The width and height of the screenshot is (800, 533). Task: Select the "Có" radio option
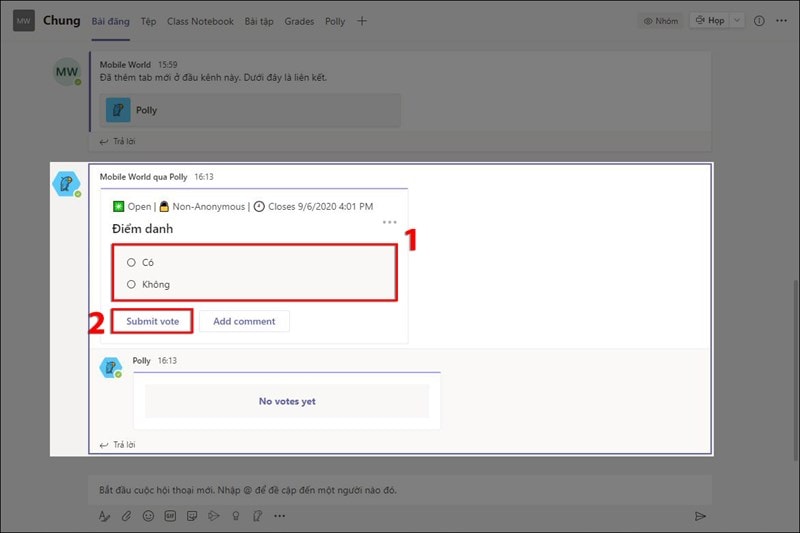point(131,262)
